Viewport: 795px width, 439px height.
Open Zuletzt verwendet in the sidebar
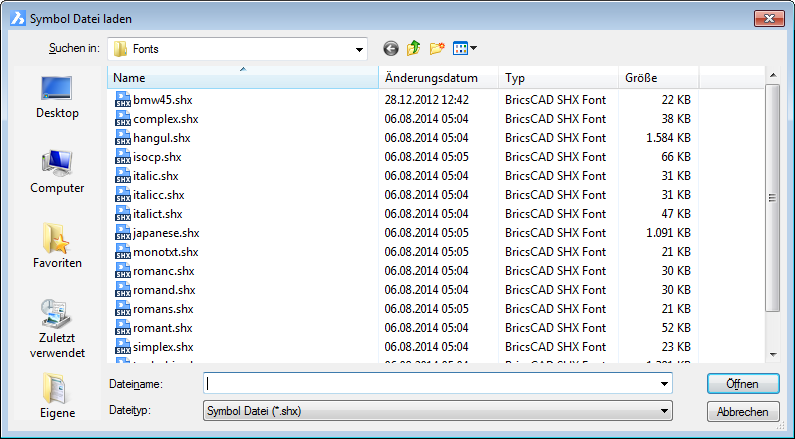57,328
